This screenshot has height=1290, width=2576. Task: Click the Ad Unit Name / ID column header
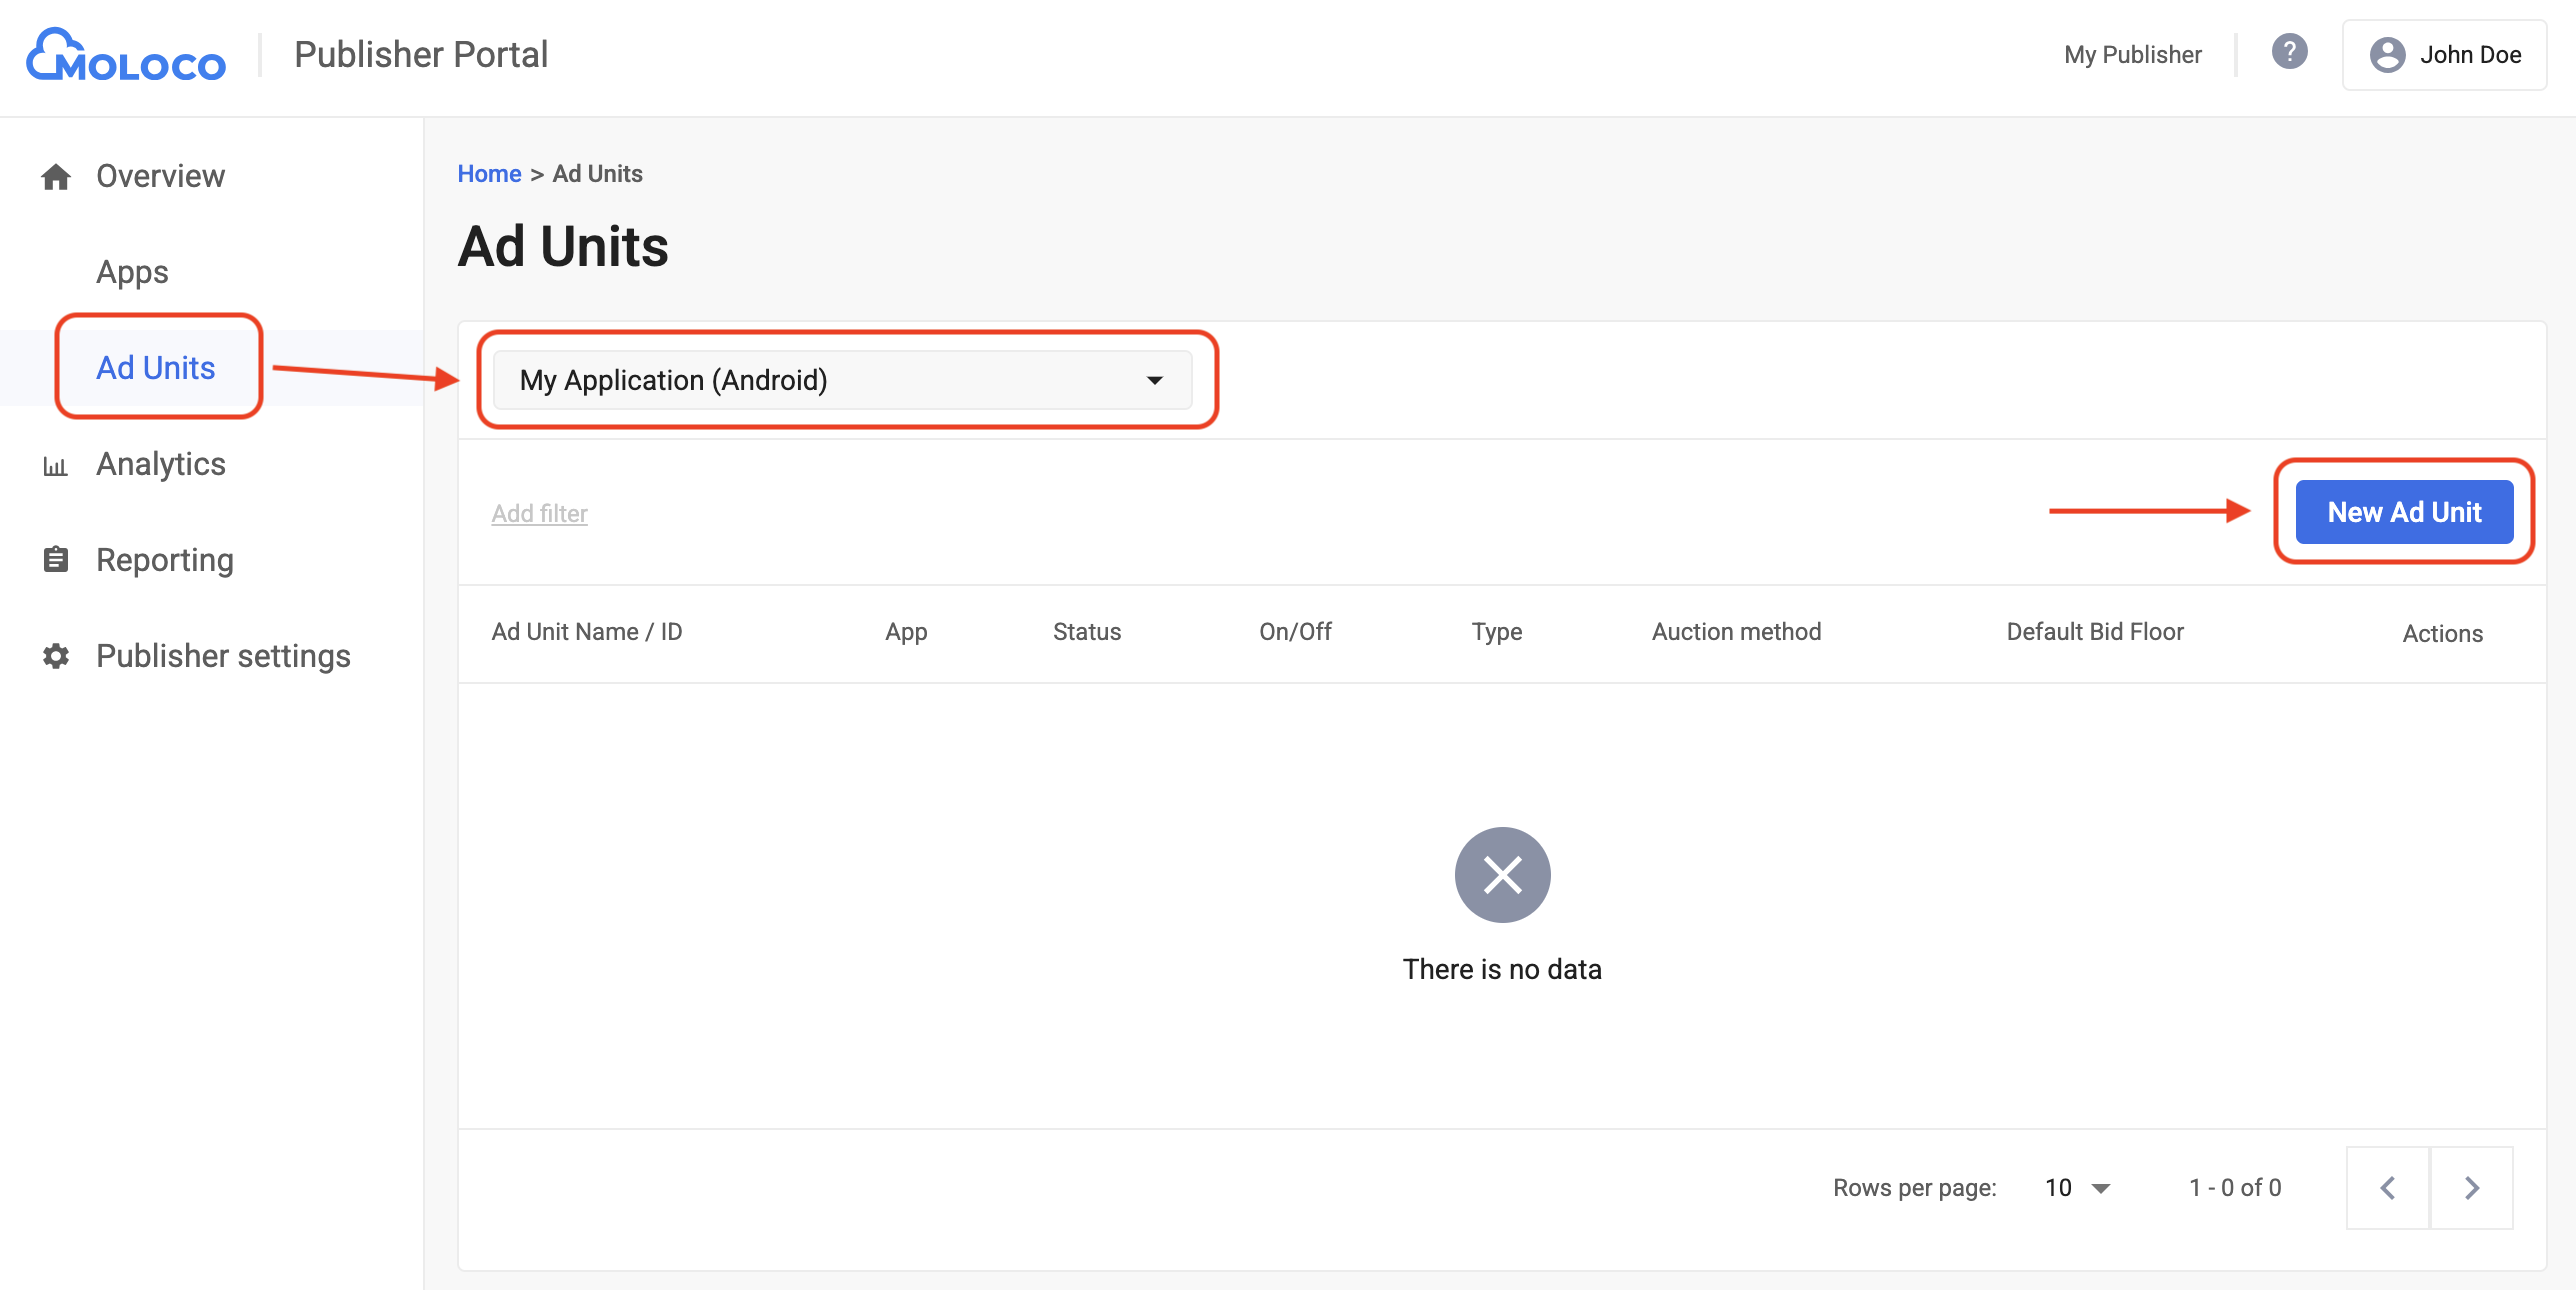pos(587,632)
